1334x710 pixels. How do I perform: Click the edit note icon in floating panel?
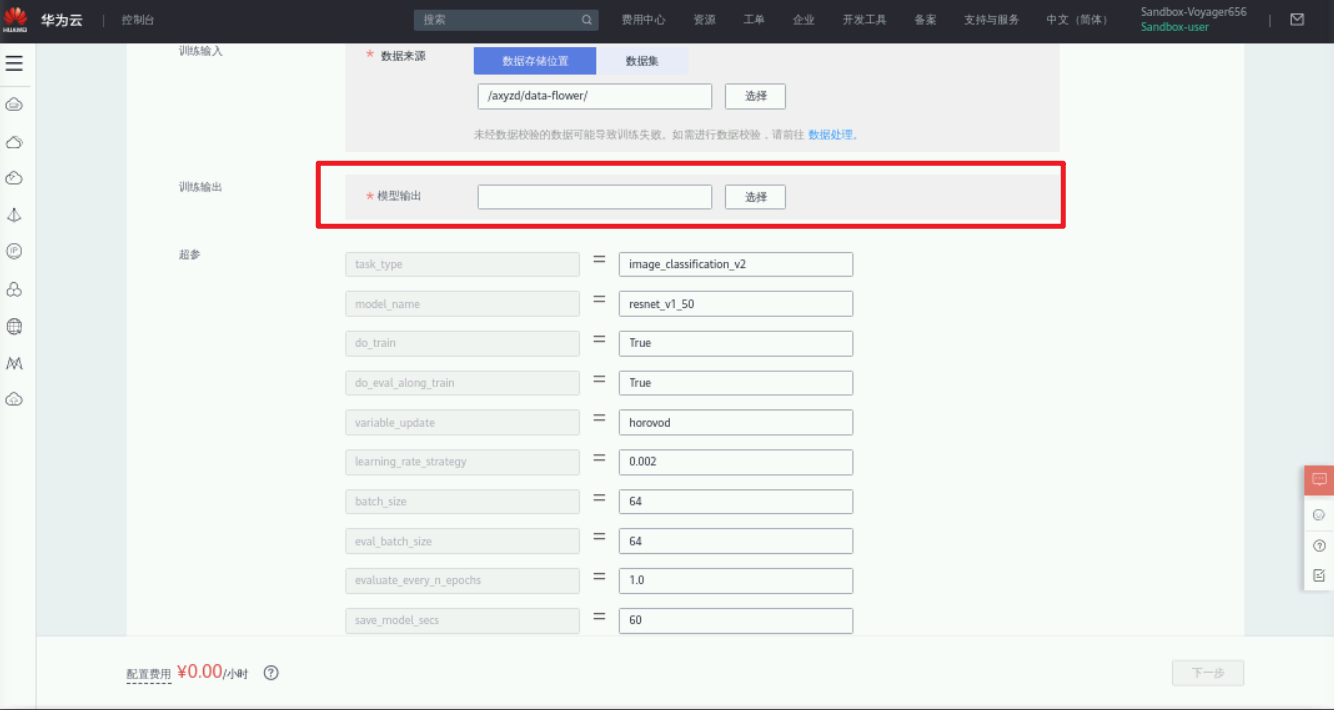(x=1319, y=575)
